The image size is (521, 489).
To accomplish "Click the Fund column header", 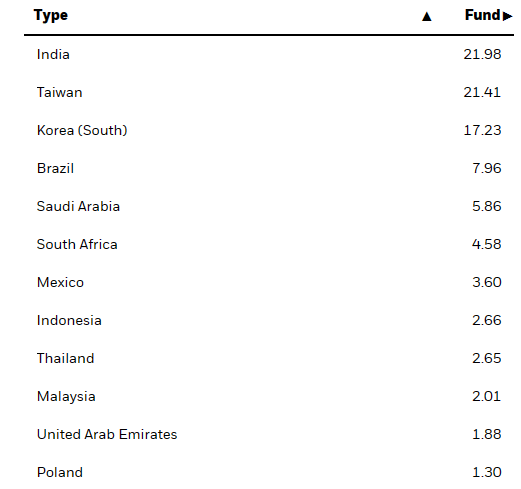I will coord(482,15).
